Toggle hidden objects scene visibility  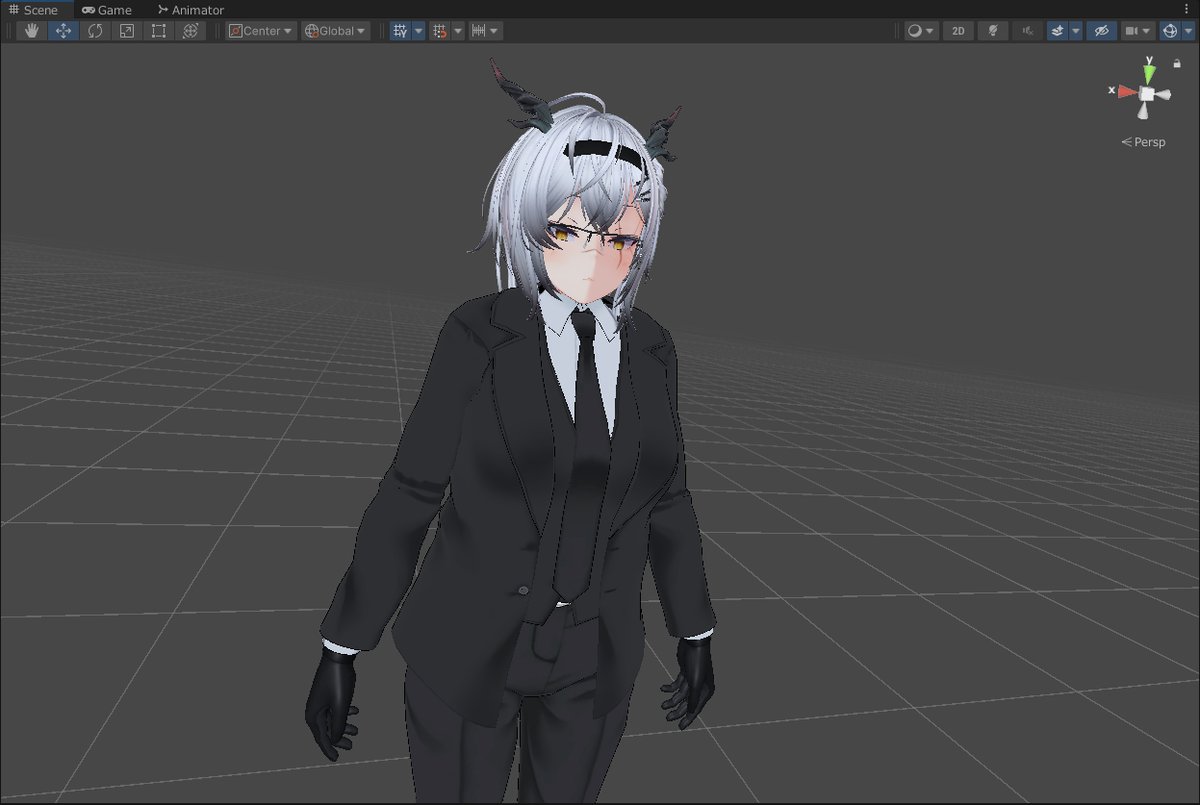[x=1101, y=31]
